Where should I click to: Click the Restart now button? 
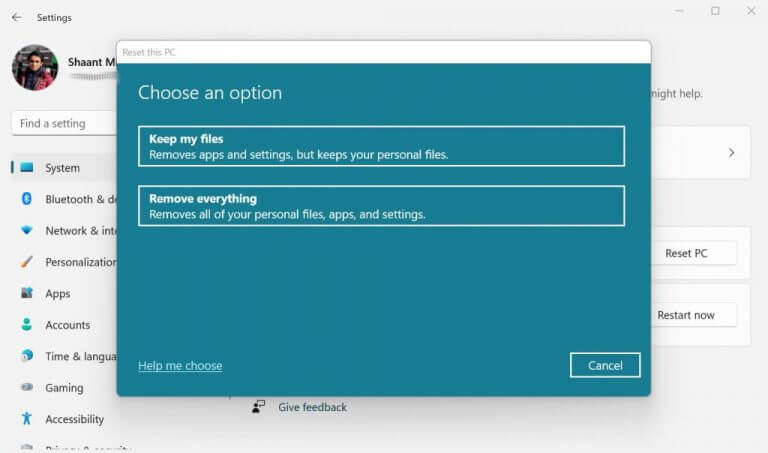[685, 315]
